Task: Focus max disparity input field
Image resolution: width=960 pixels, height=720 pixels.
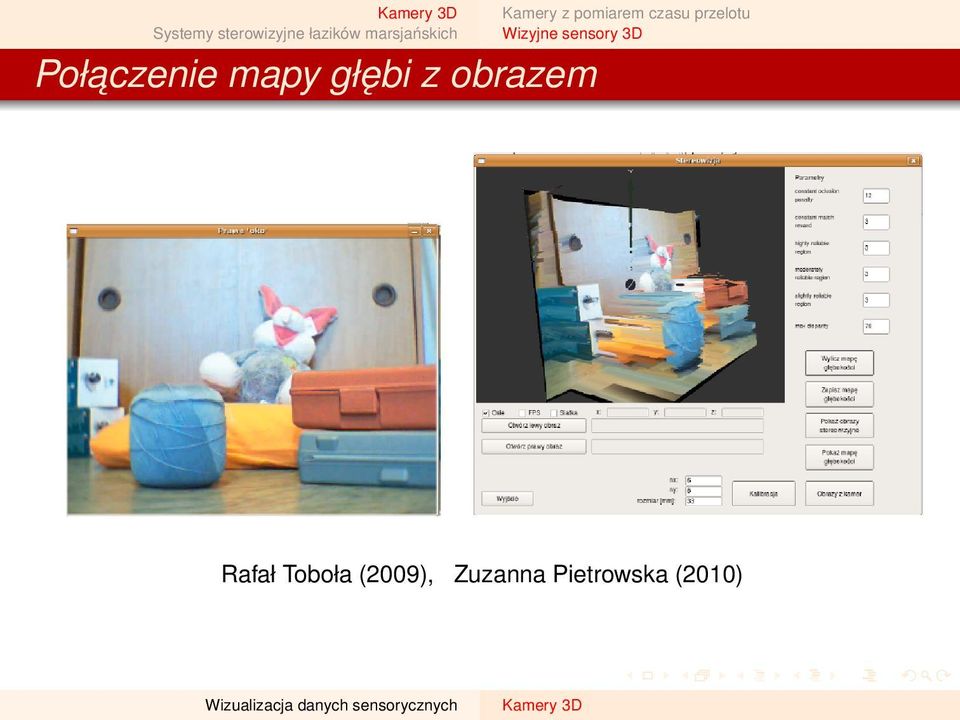Action: (x=876, y=326)
